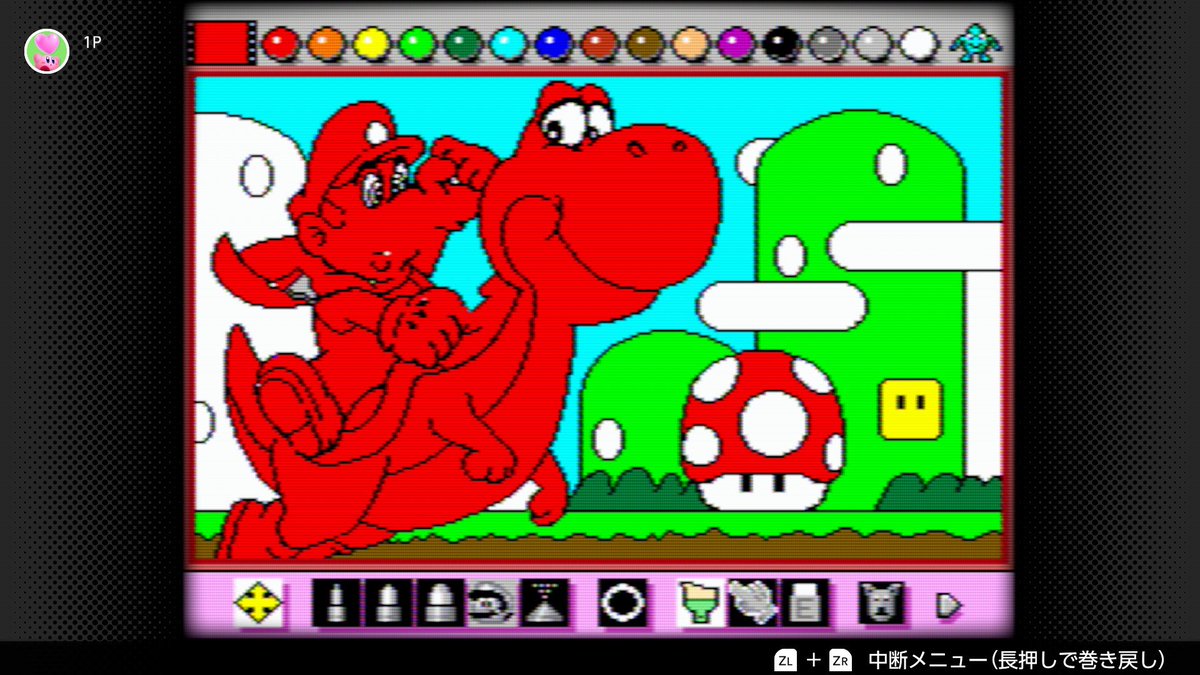Select the eraser tool

click(x=804, y=603)
